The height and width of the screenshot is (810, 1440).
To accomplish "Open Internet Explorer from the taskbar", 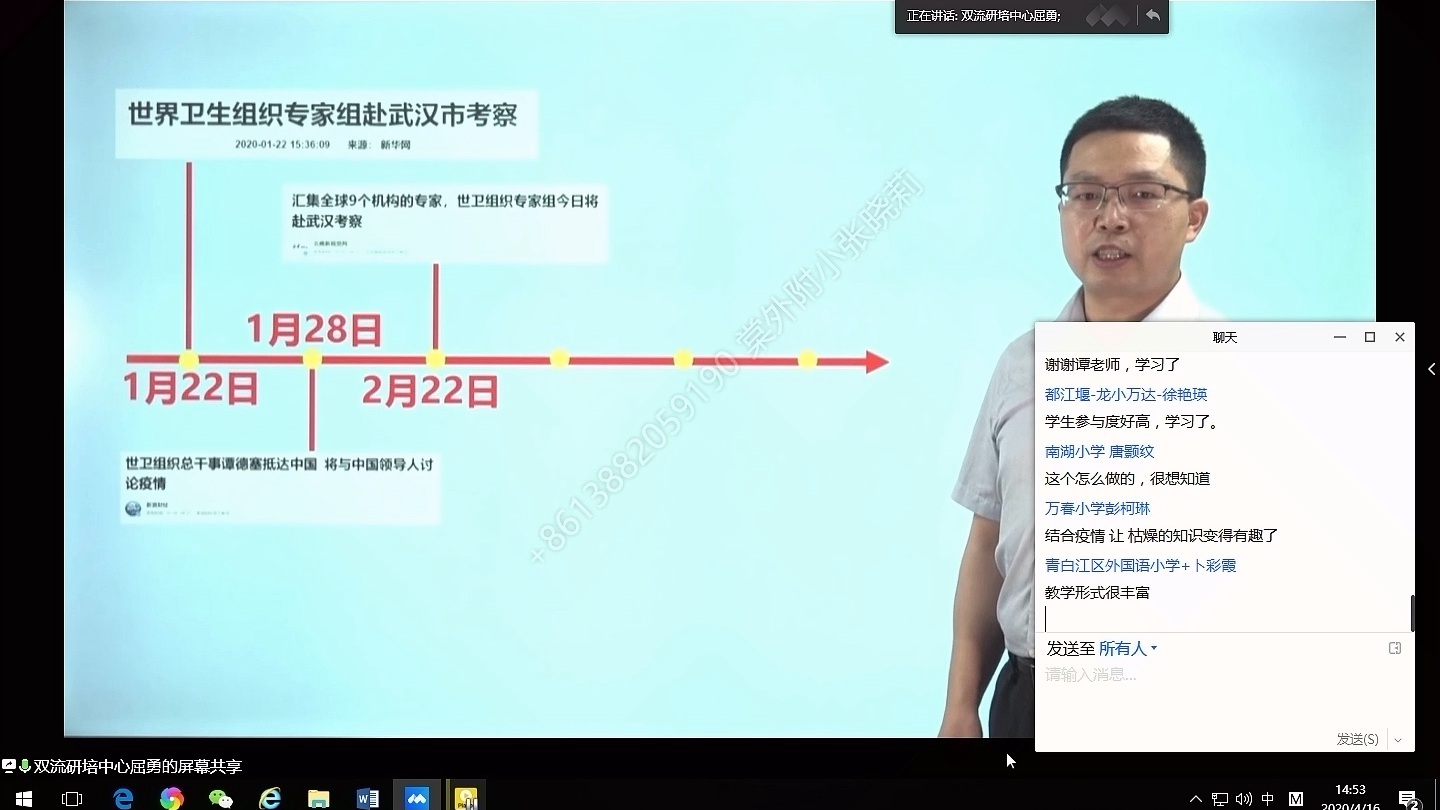I will [270, 798].
